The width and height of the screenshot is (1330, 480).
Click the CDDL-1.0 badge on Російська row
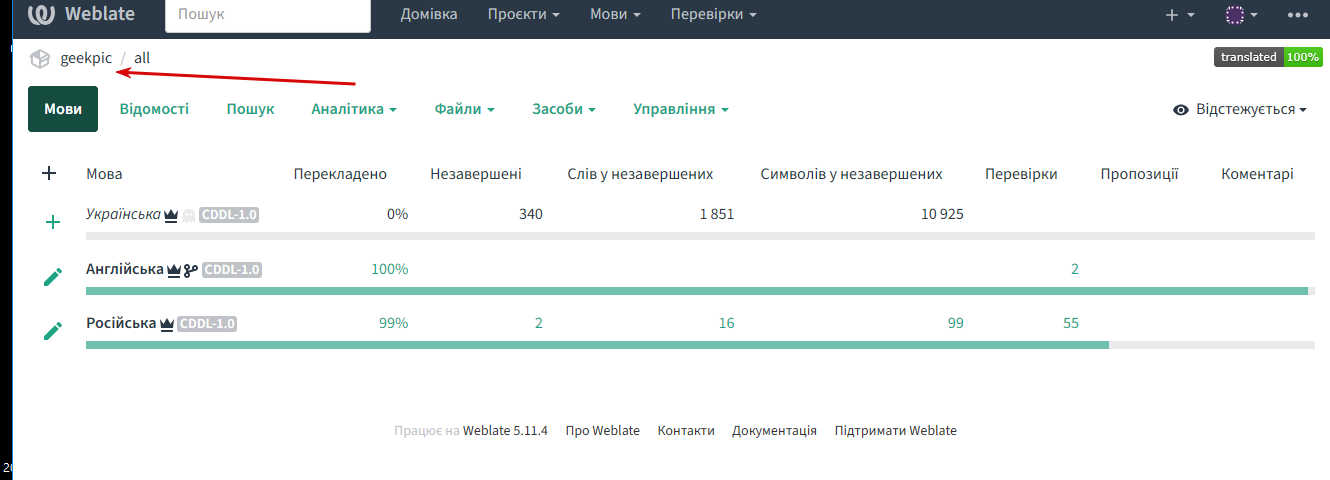click(x=207, y=324)
